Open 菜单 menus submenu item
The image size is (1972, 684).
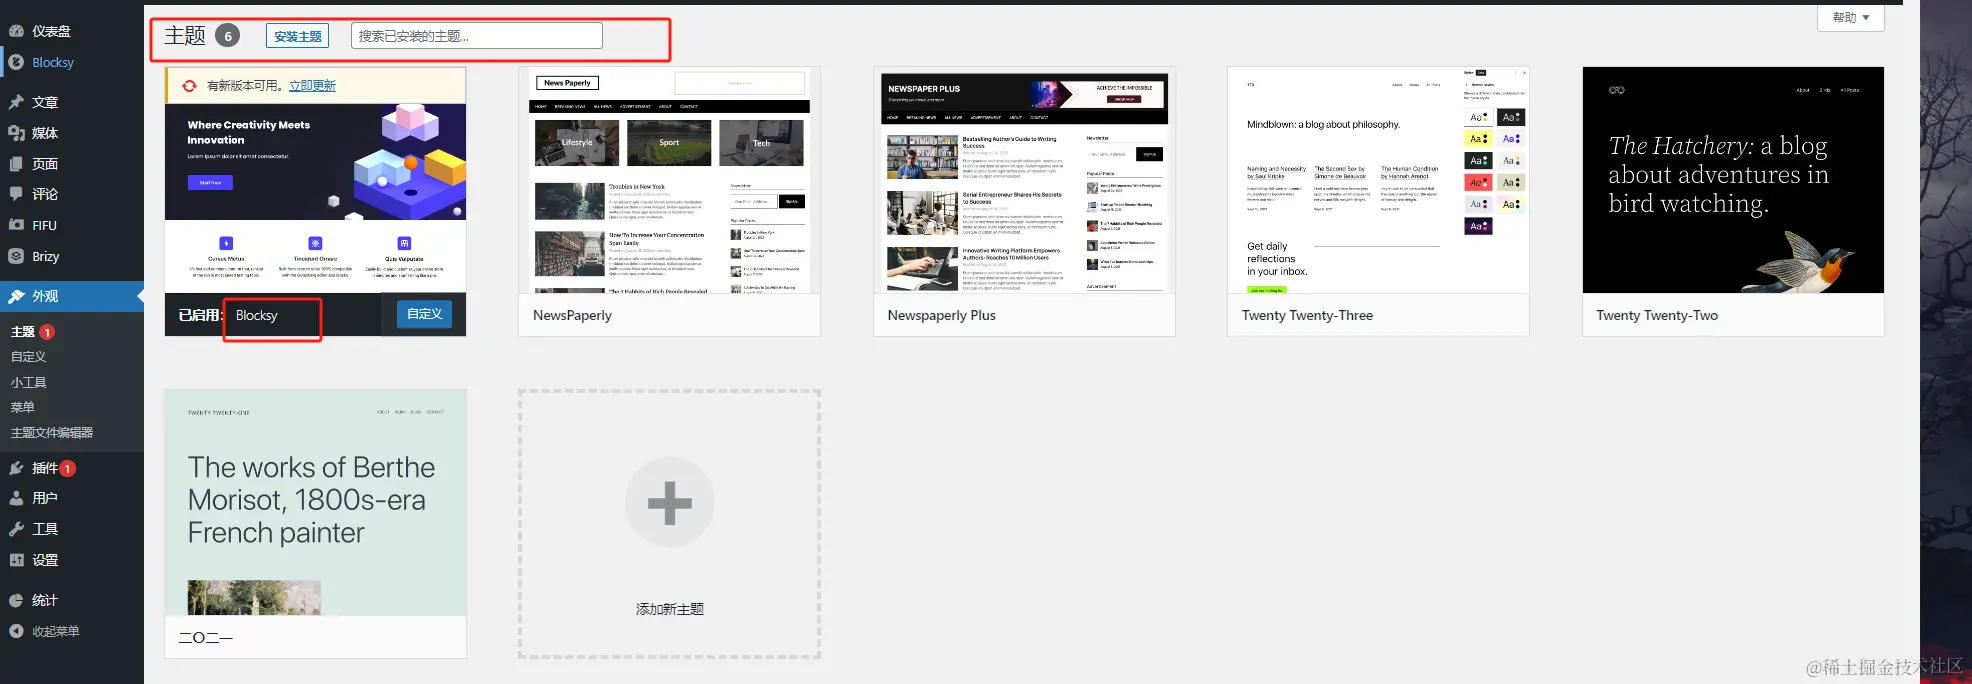coord(22,408)
